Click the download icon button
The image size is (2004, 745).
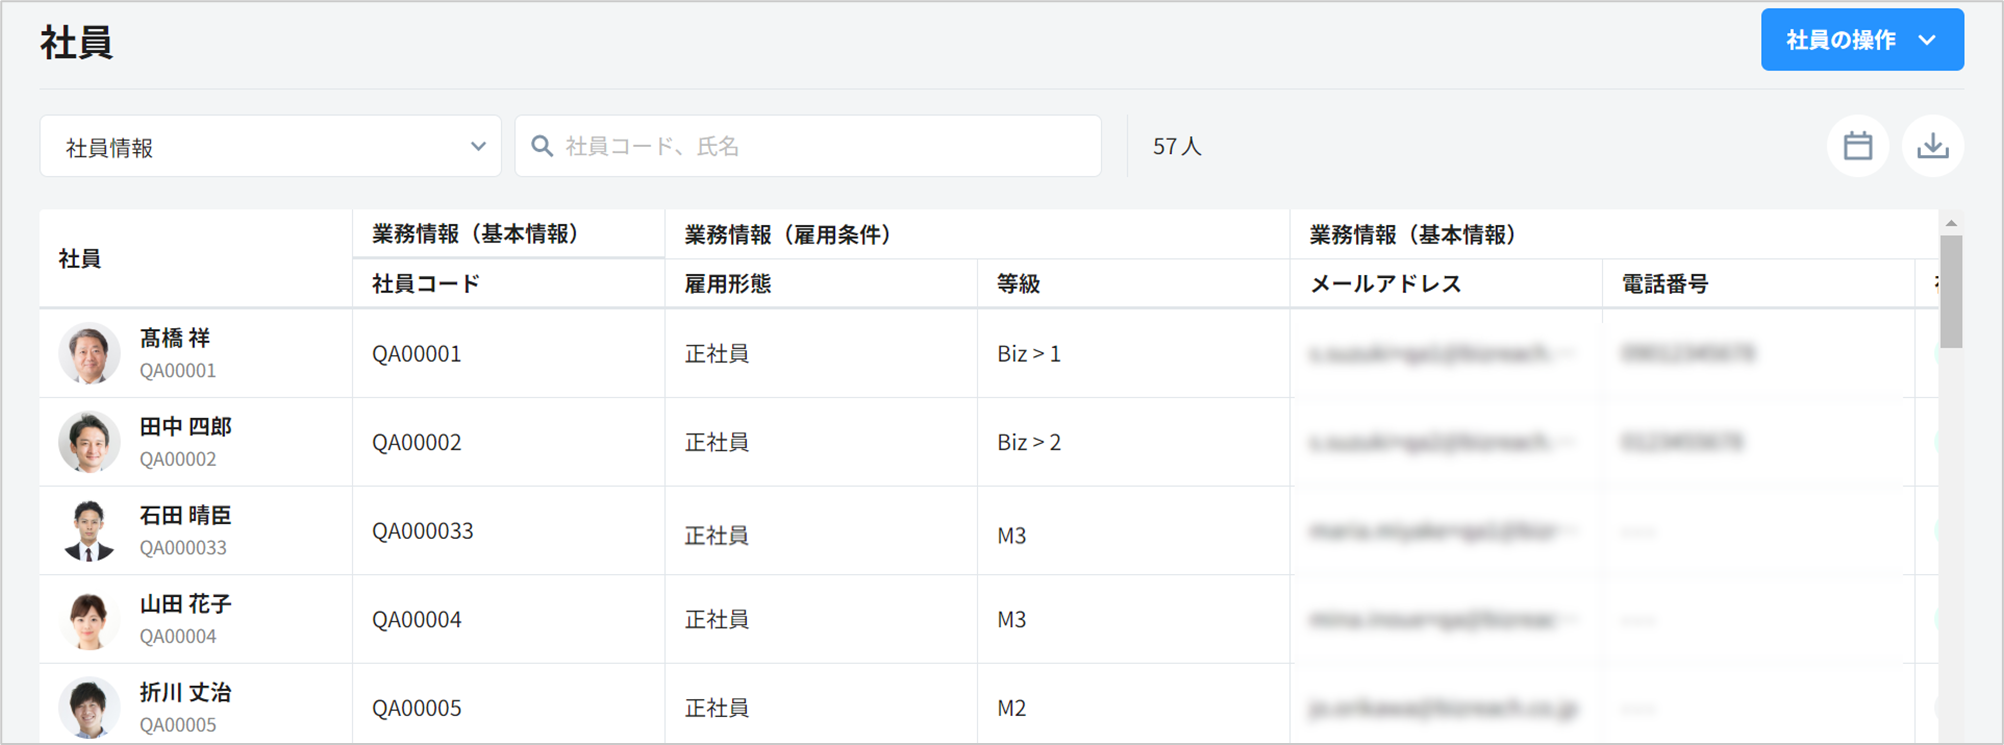coord(1932,146)
